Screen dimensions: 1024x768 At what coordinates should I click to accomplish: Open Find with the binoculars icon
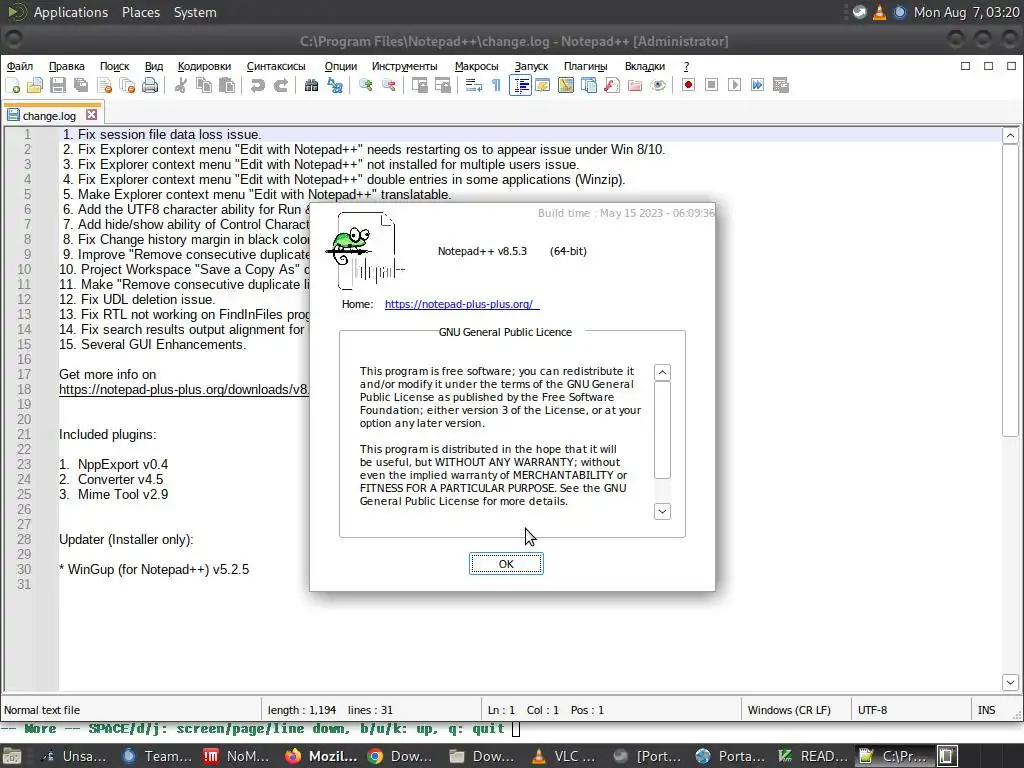pos(312,85)
